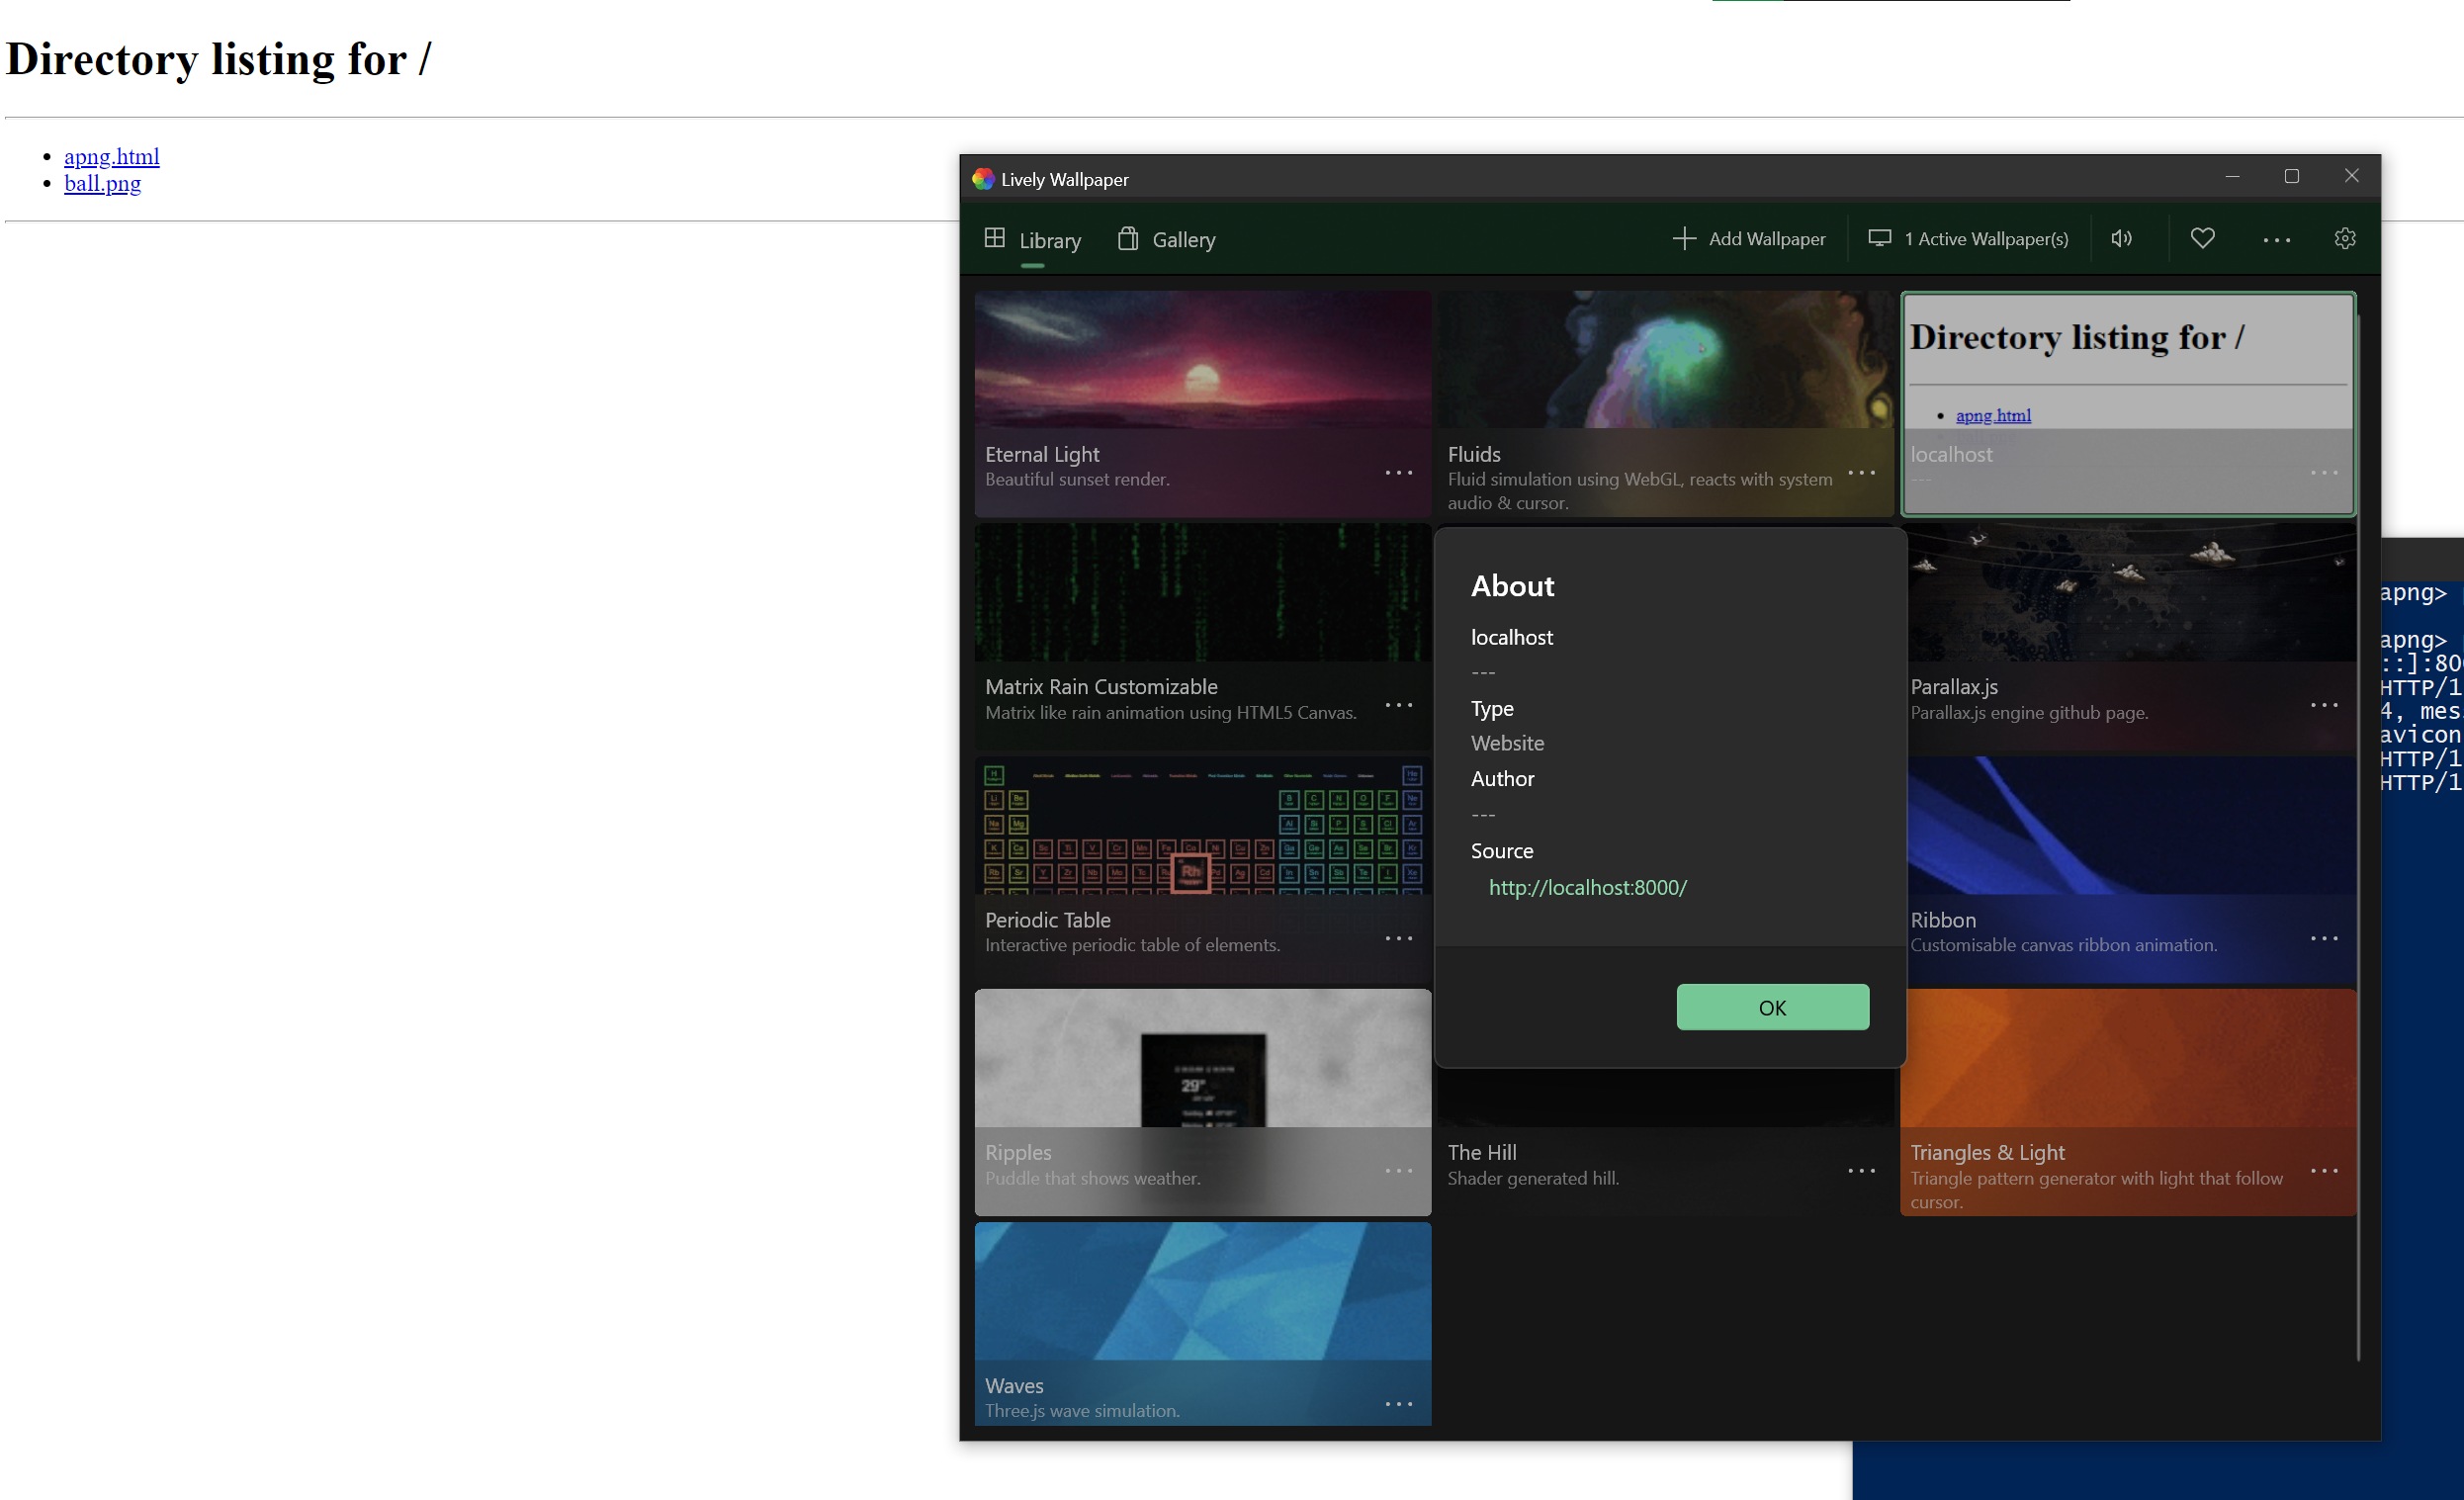Open options menu for Eternal Light
This screenshot has width=2464, height=1500.
click(1399, 473)
